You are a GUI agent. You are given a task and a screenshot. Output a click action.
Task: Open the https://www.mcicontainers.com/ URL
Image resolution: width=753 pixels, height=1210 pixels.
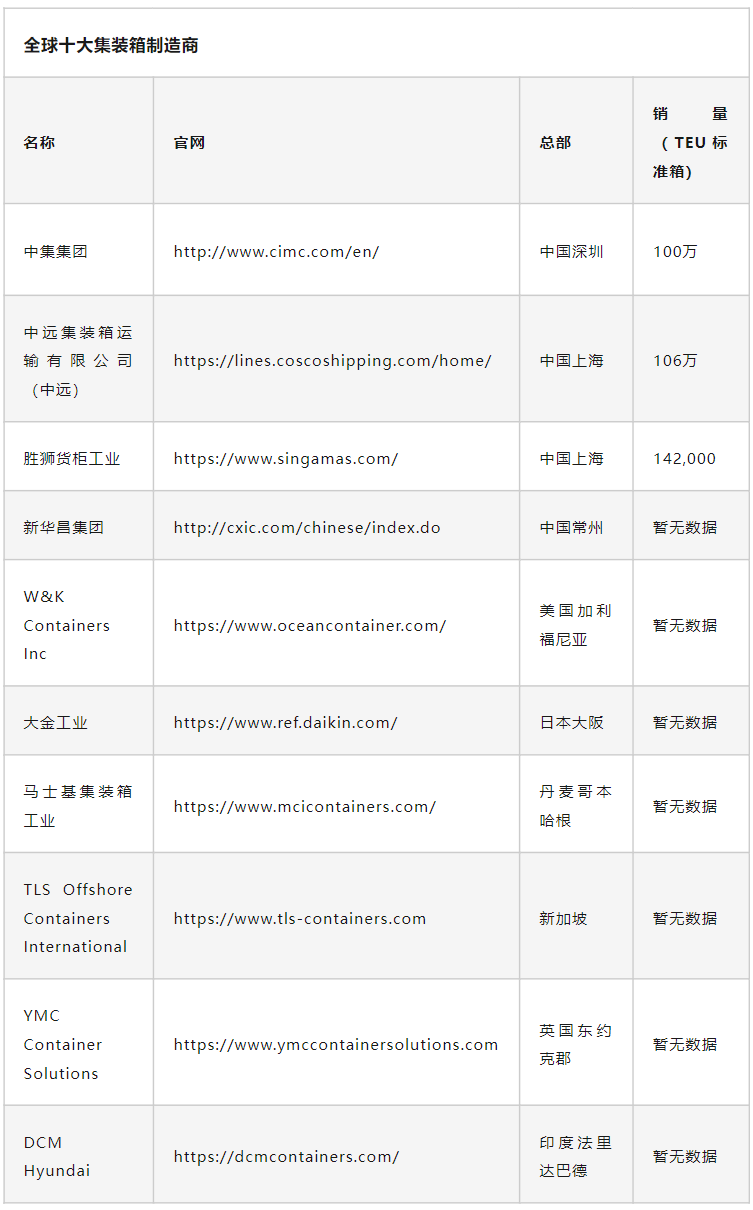tap(305, 806)
